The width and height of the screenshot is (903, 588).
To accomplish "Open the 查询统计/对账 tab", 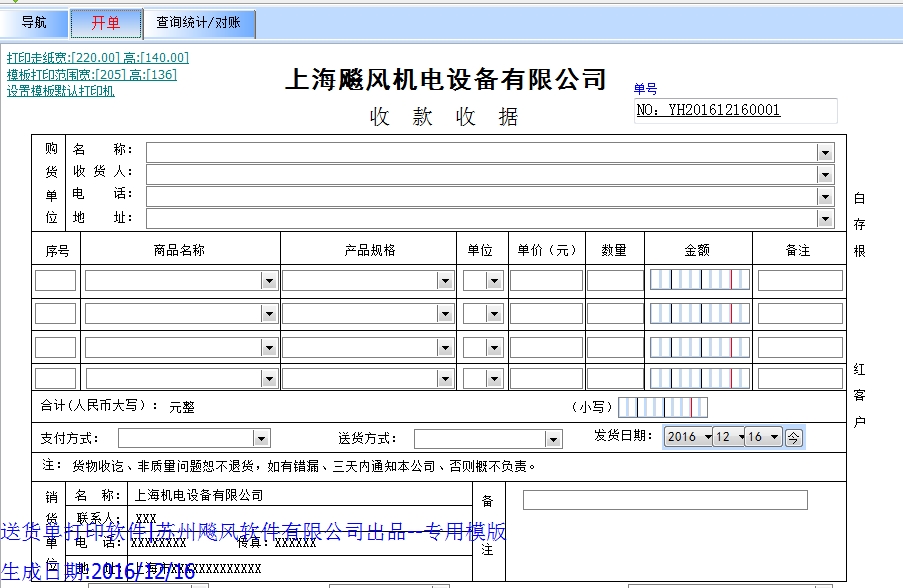I will click(199, 23).
